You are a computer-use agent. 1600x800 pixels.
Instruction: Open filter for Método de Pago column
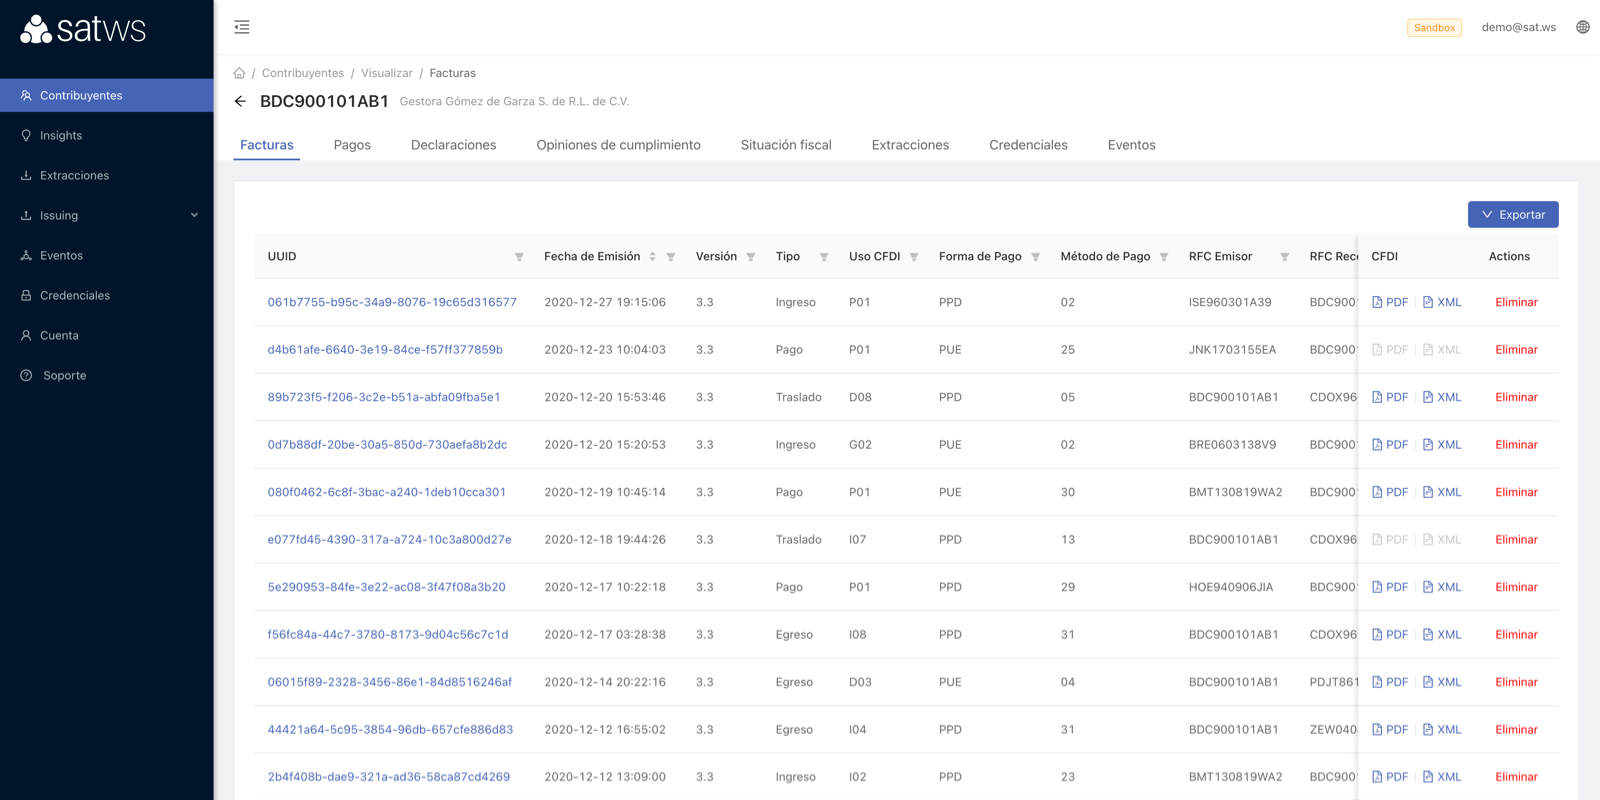pos(1164,257)
